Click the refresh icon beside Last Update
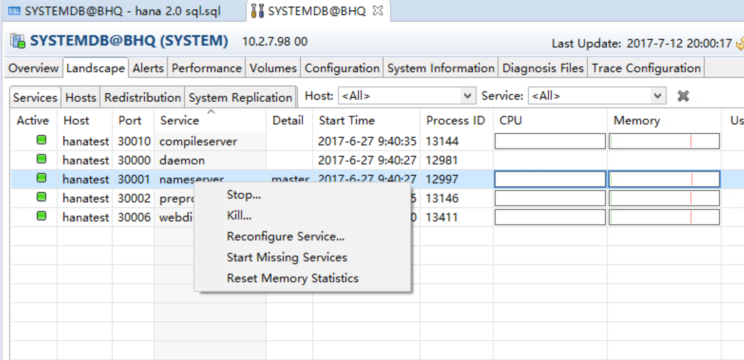This screenshot has width=744, height=360. pyautogui.click(x=740, y=44)
